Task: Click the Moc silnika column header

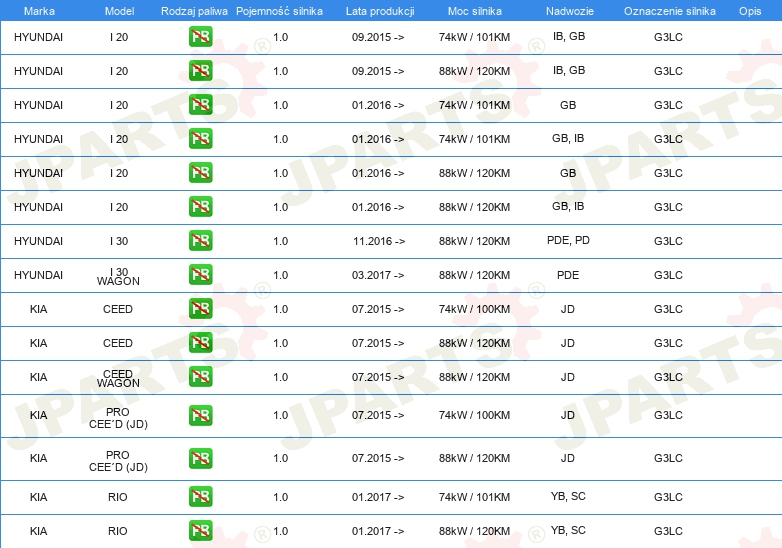Action: pyautogui.click(x=475, y=11)
